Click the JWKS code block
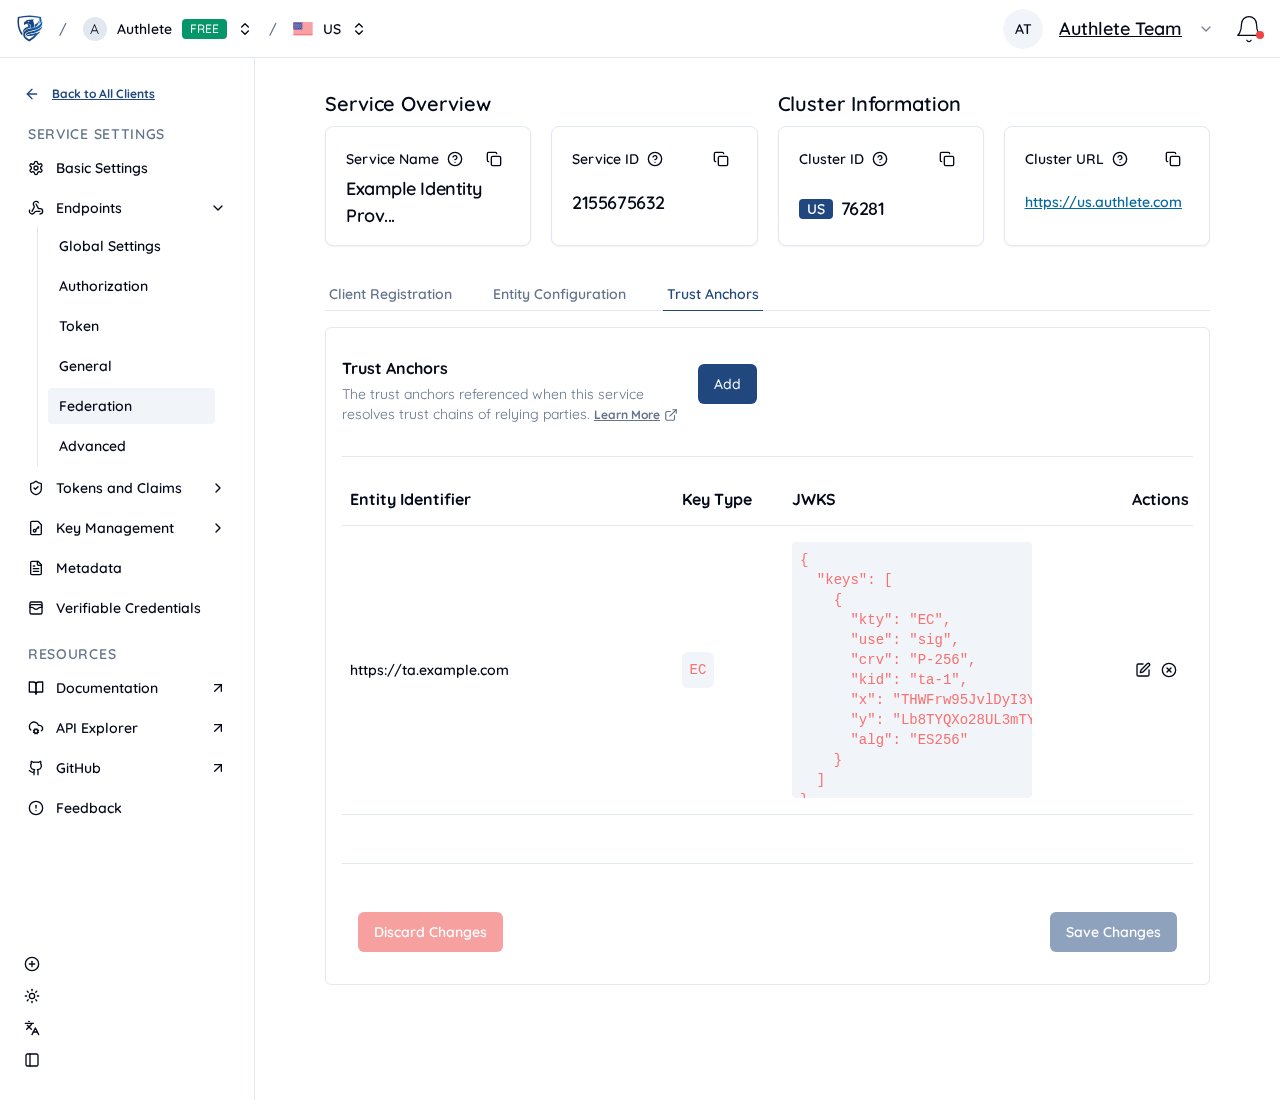Viewport: 1280px width, 1100px height. 912,670
